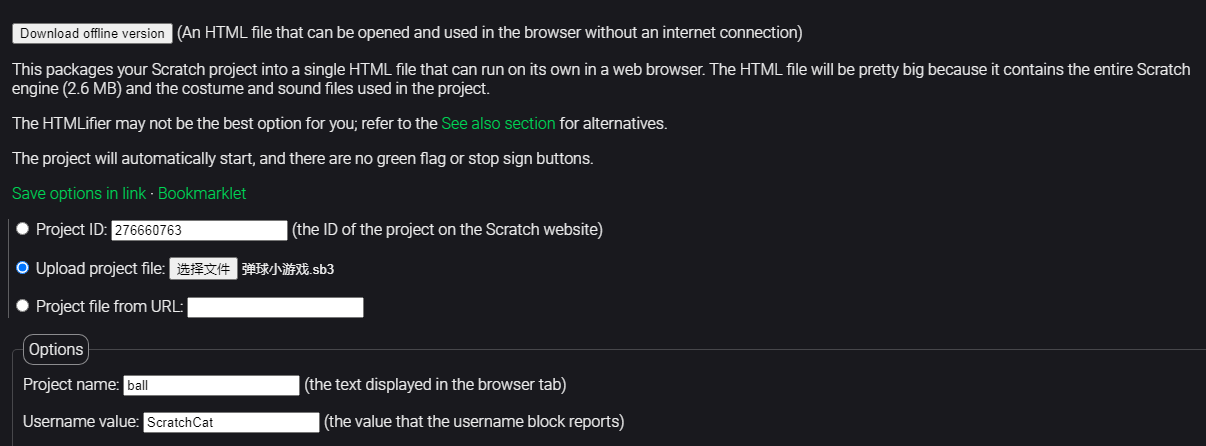This screenshot has width=1206, height=446.
Task: Click the "Username value:" label text
Action: click(x=81, y=422)
